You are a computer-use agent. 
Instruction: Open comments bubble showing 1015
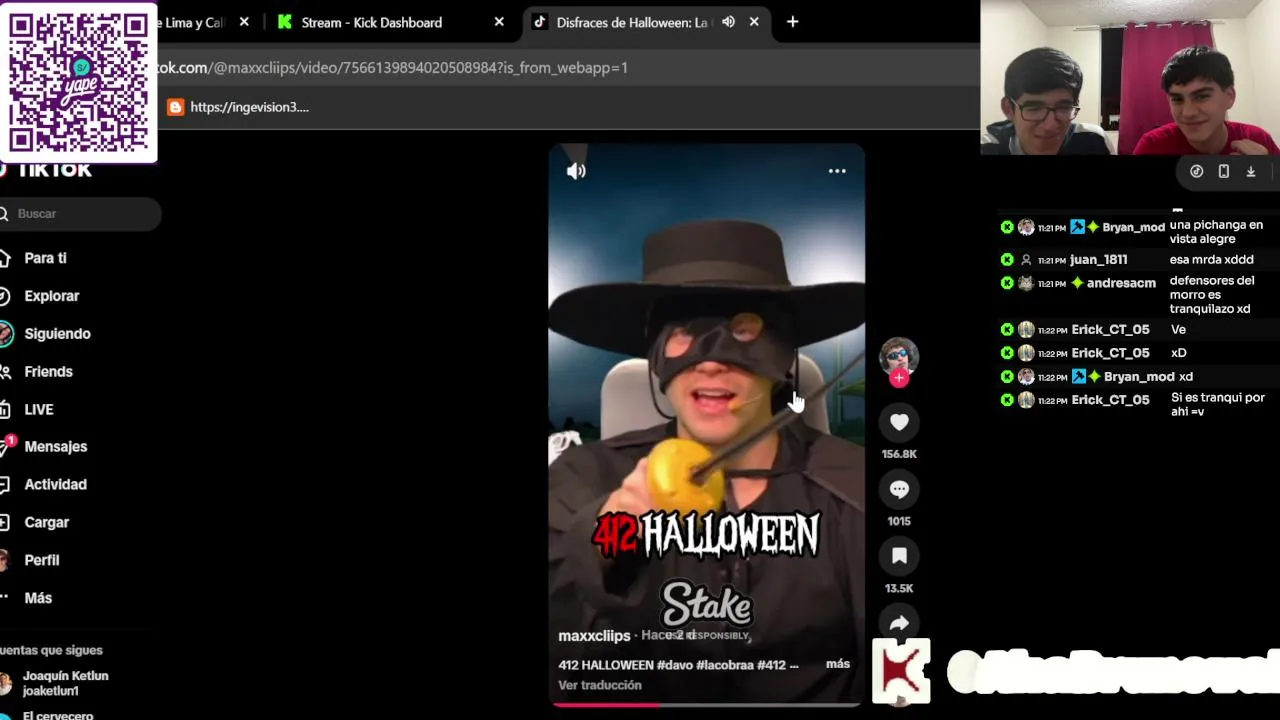pyautogui.click(x=899, y=489)
